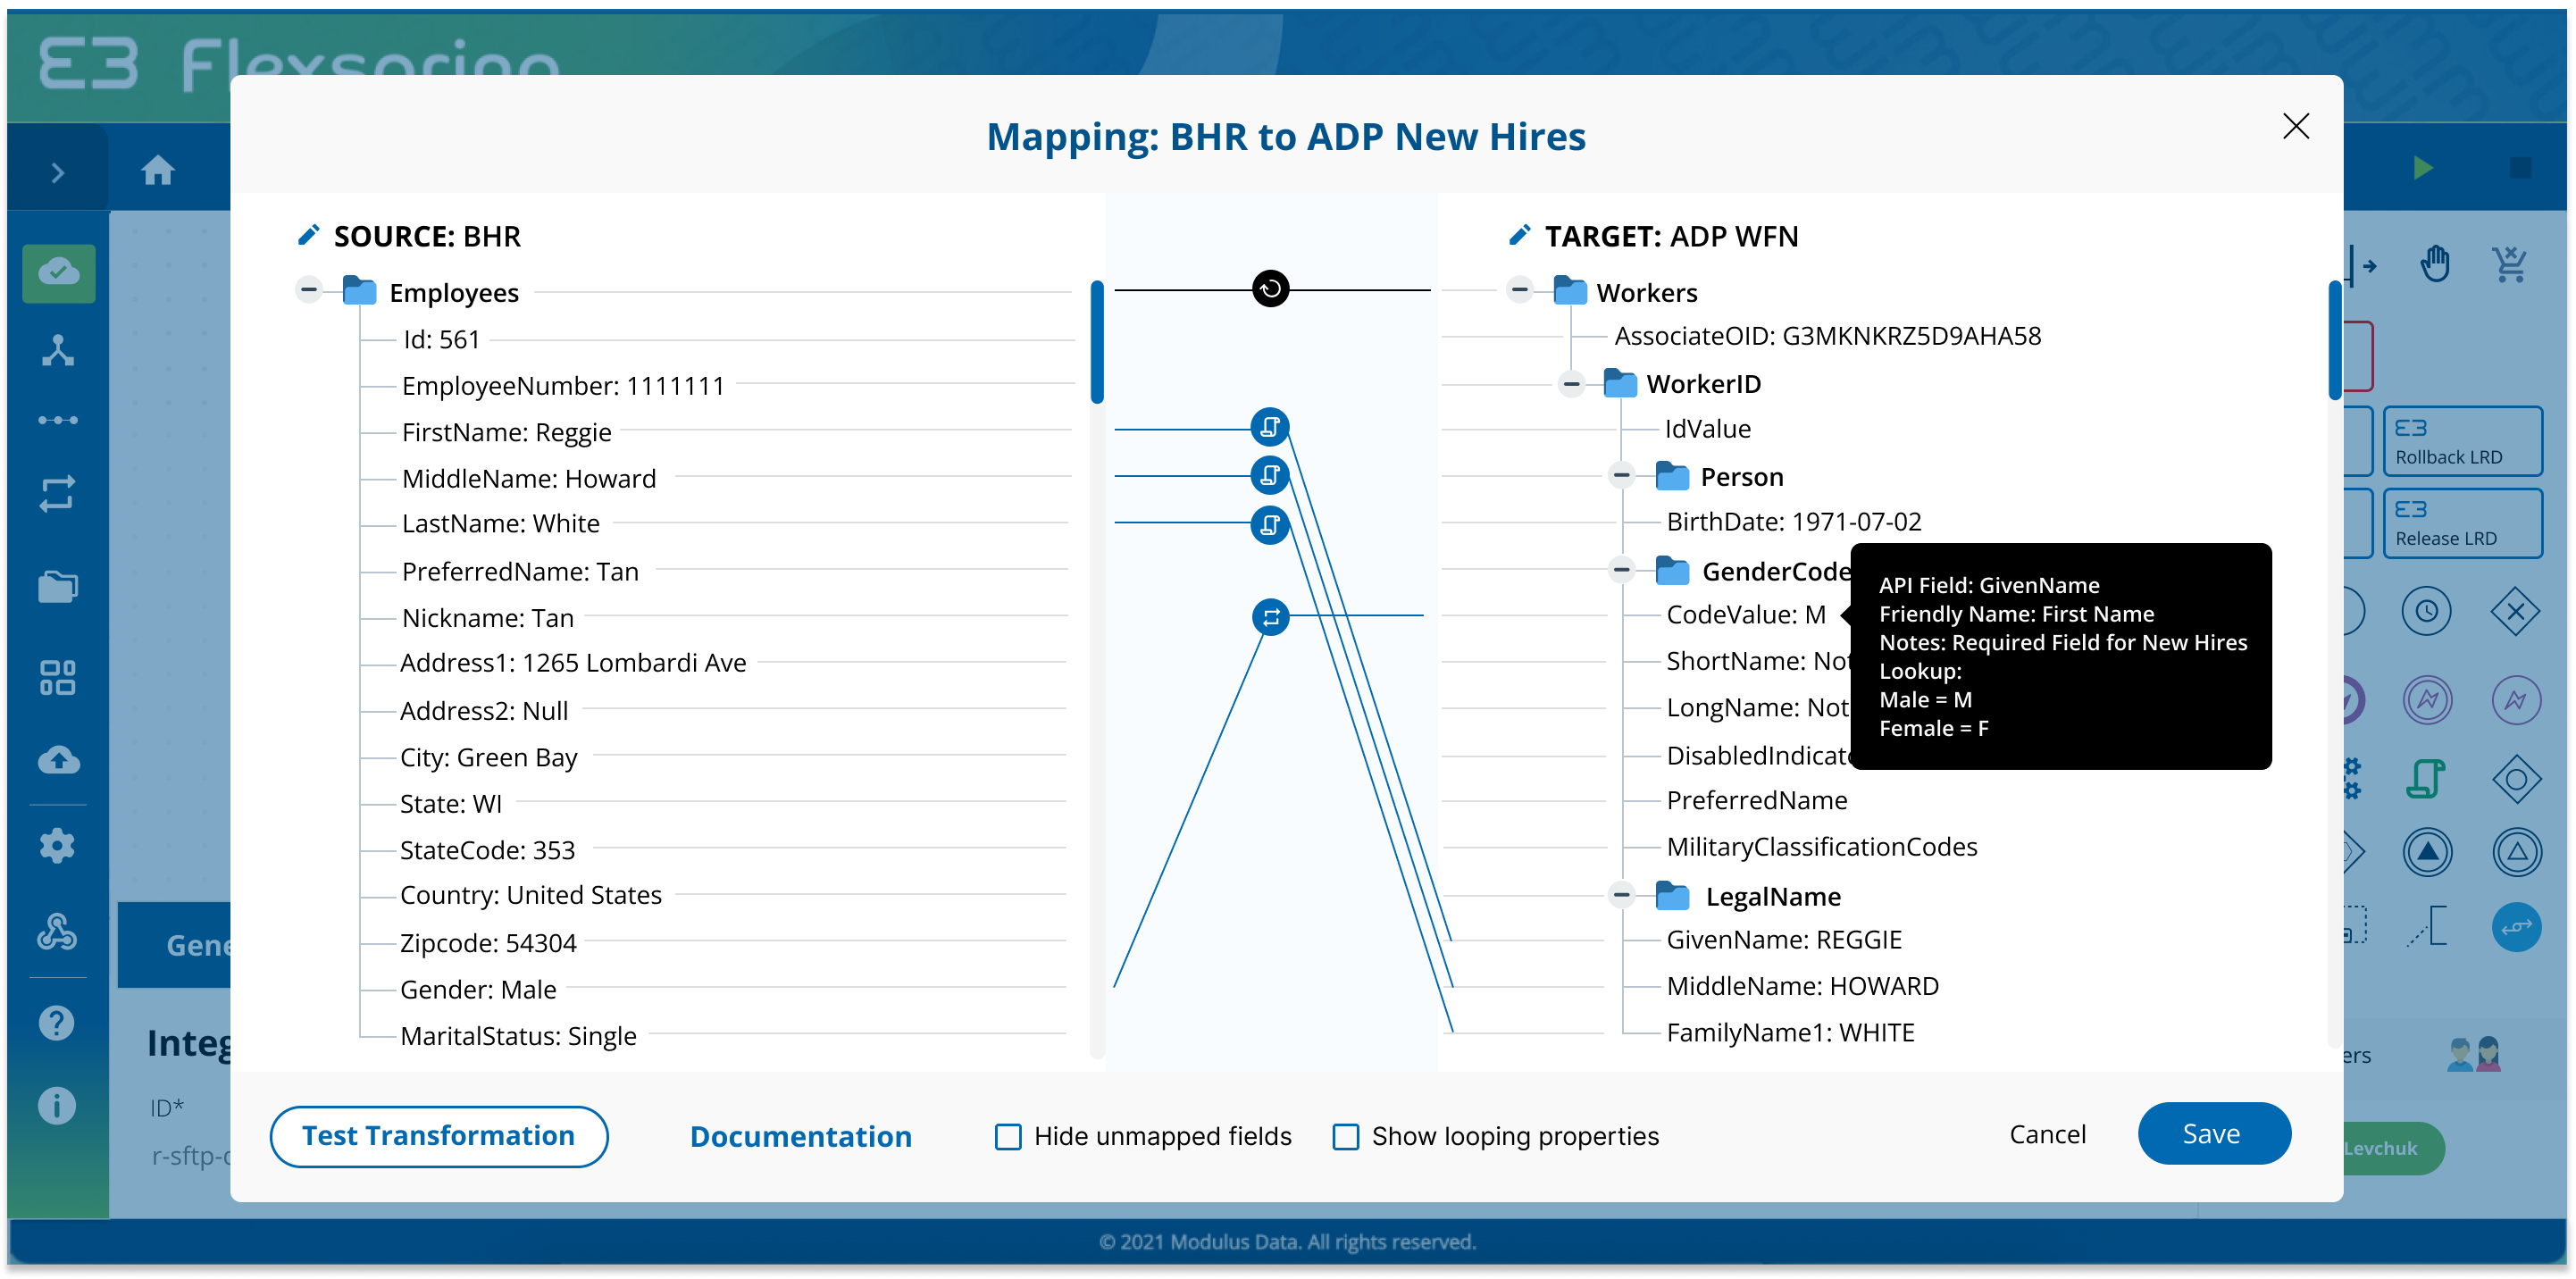Select the green script task icon in the palette

pyautogui.click(x=2427, y=778)
